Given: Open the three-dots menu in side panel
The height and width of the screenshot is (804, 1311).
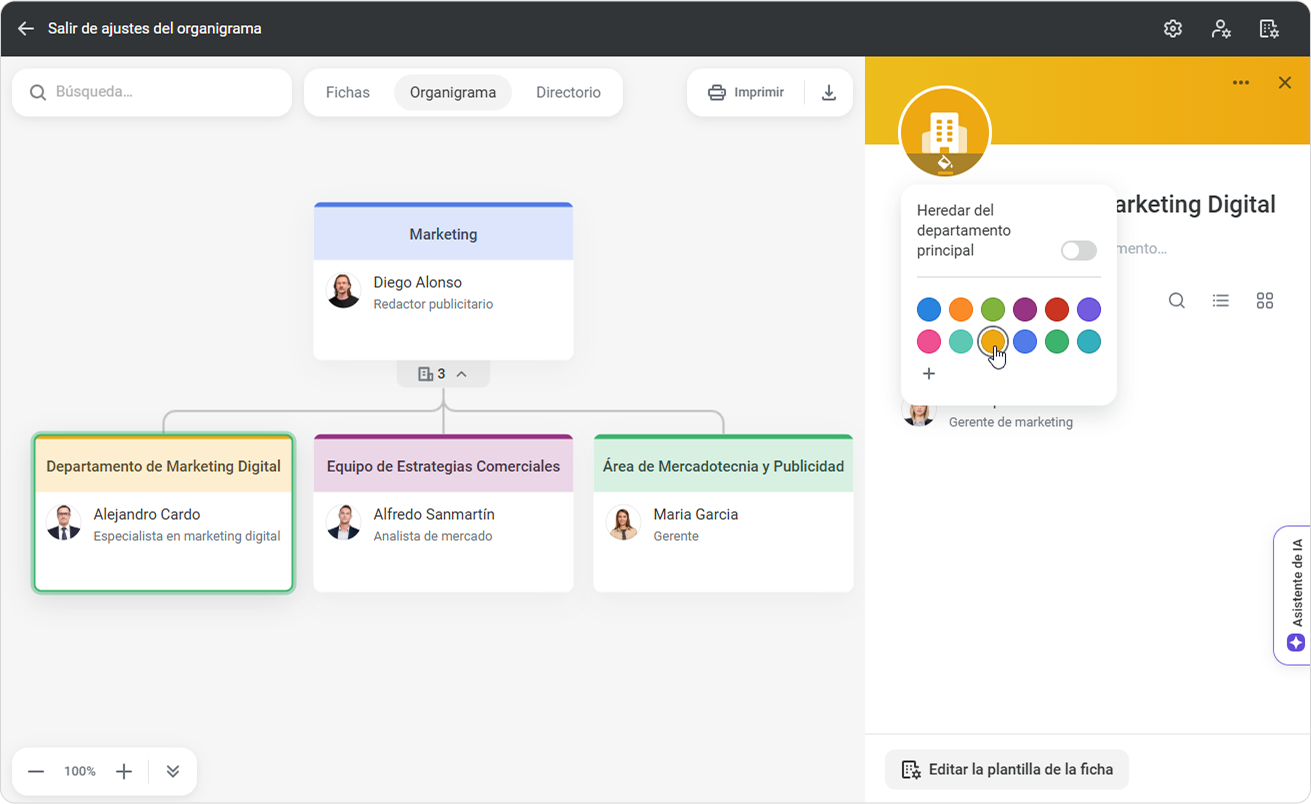Looking at the screenshot, I should pos(1241,83).
